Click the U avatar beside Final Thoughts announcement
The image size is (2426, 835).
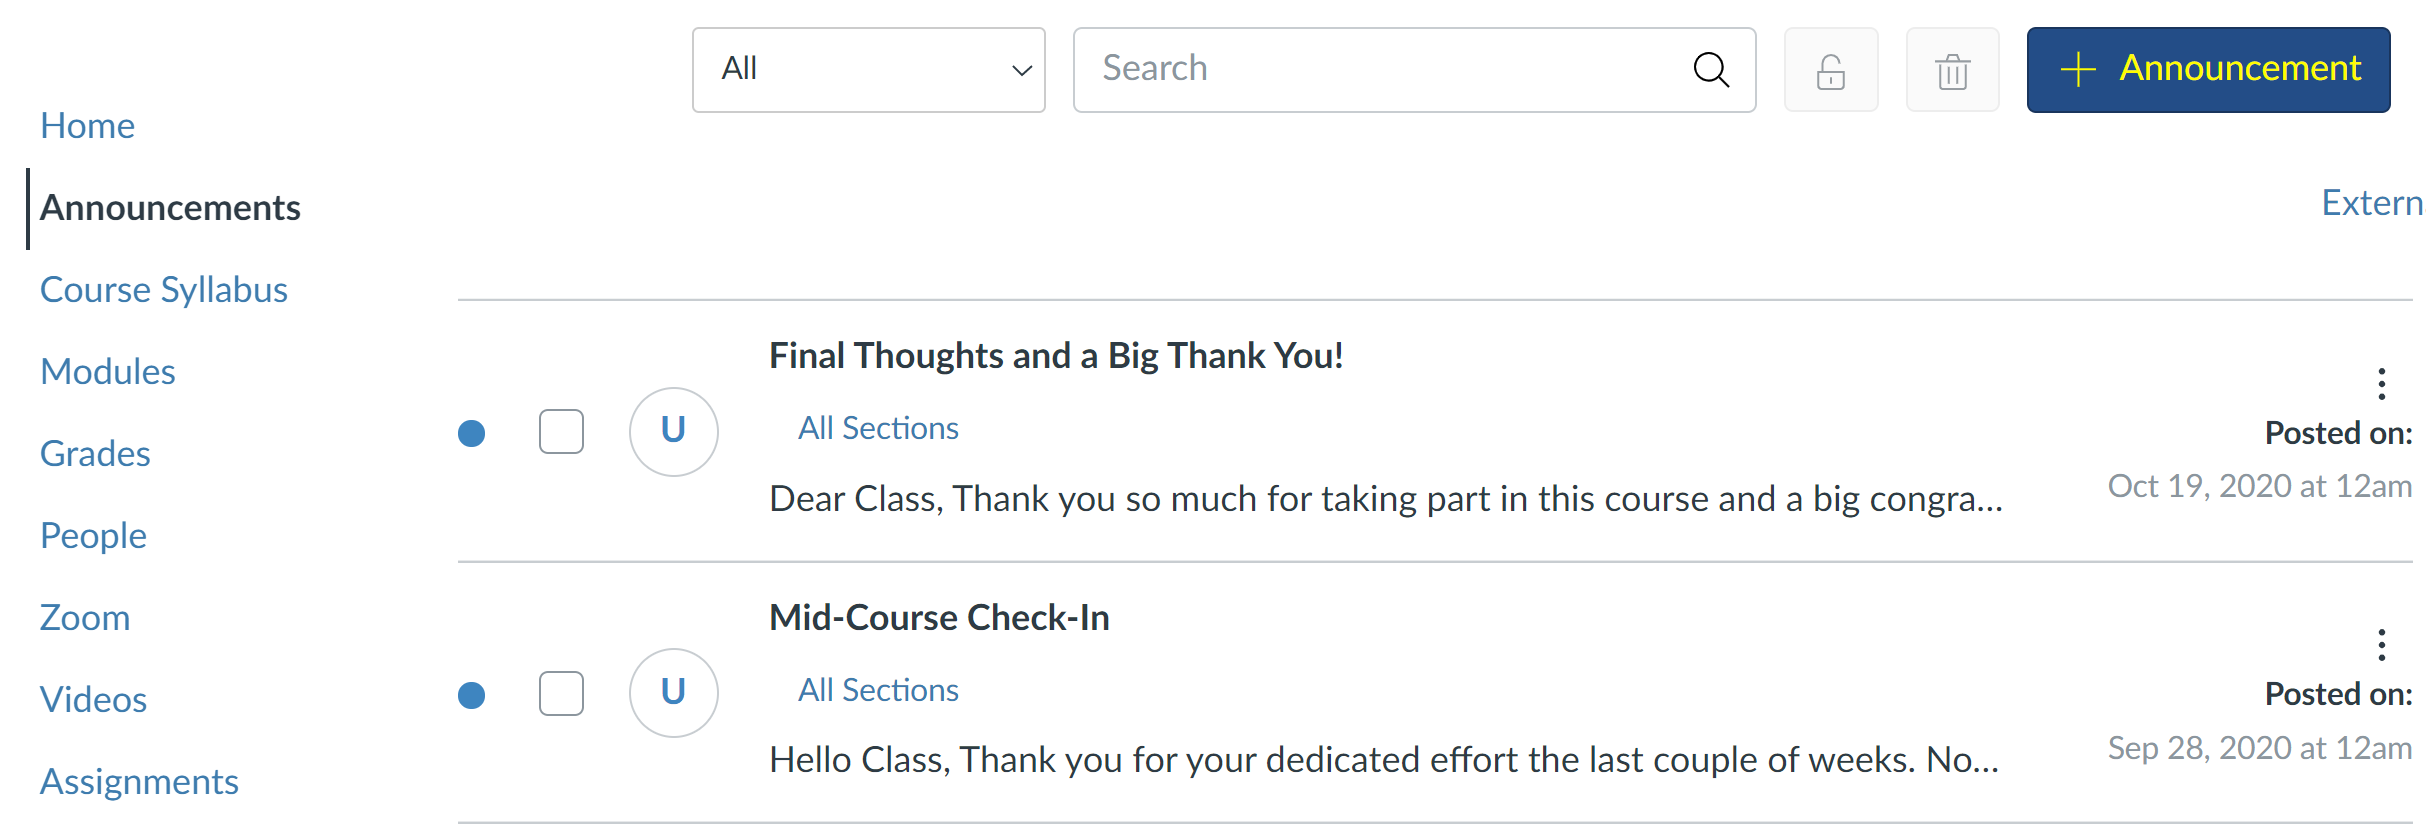coord(673,431)
